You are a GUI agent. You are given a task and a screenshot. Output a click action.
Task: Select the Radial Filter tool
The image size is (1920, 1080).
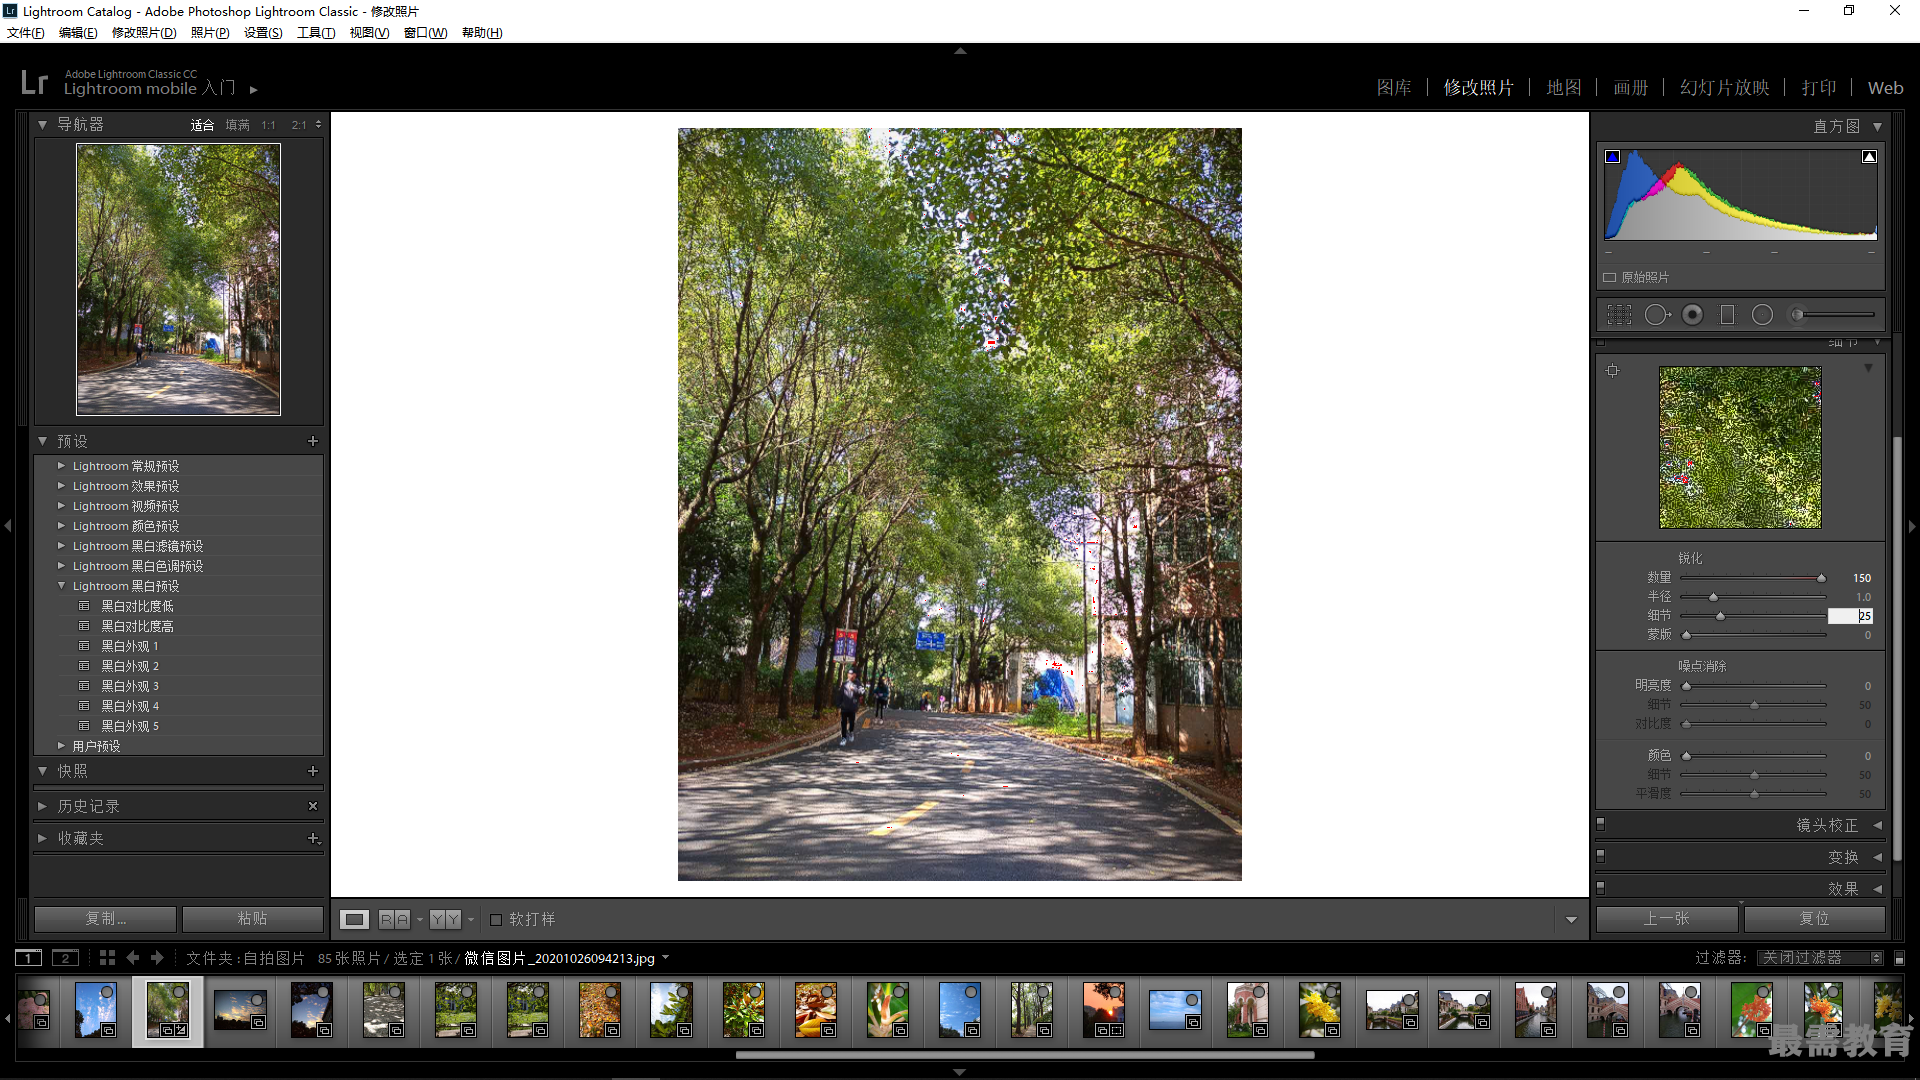1762,315
